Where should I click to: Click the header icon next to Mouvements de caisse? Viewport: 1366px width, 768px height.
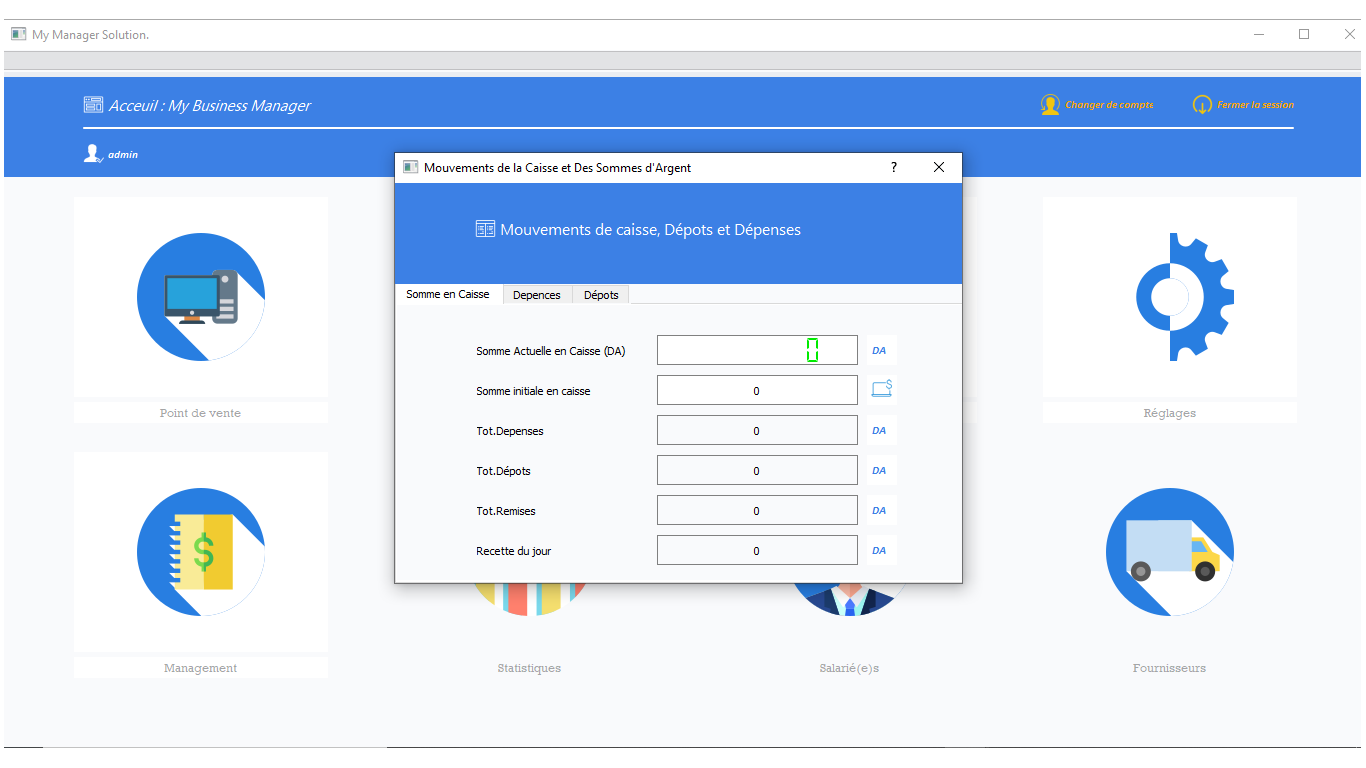[485, 229]
